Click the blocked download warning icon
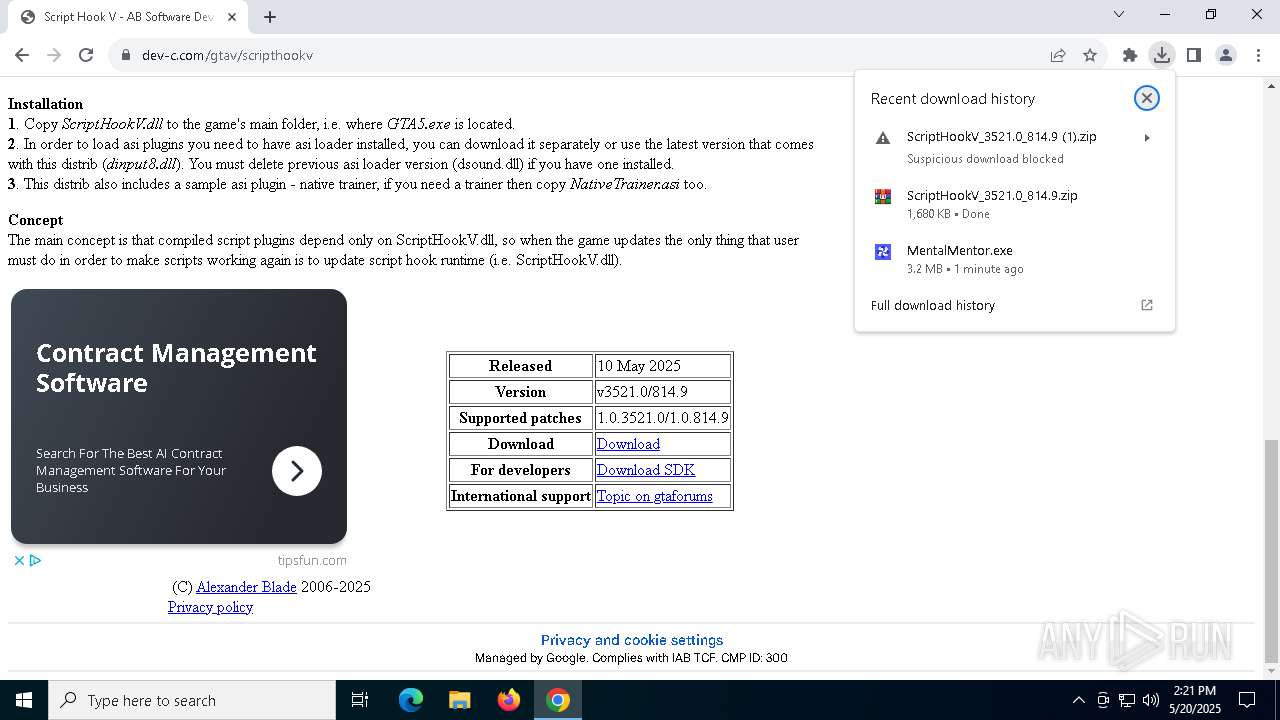Viewport: 1280px width, 720px height. click(x=883, y=138)
